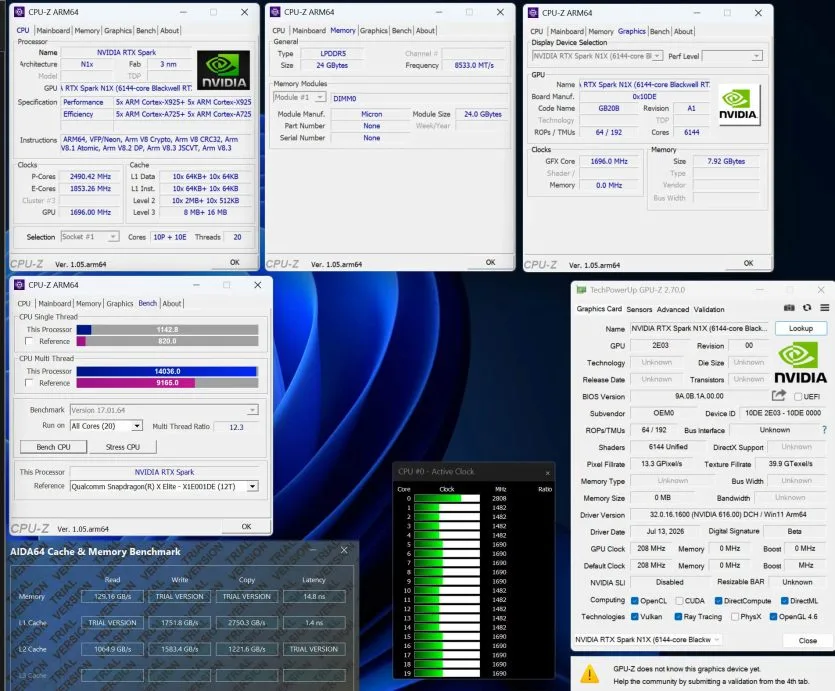Click the Bus Interface question mark icon
Viewport: 835px width, 691px height.
pos(824,430)
